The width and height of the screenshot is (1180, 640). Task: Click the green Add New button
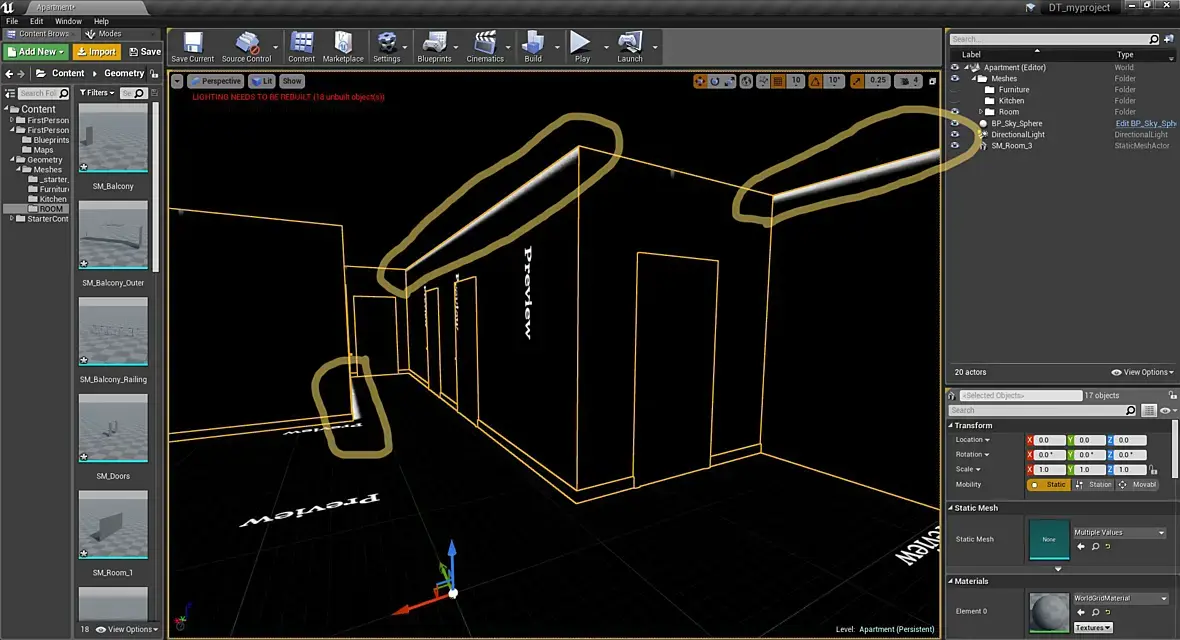click(36, 52)
